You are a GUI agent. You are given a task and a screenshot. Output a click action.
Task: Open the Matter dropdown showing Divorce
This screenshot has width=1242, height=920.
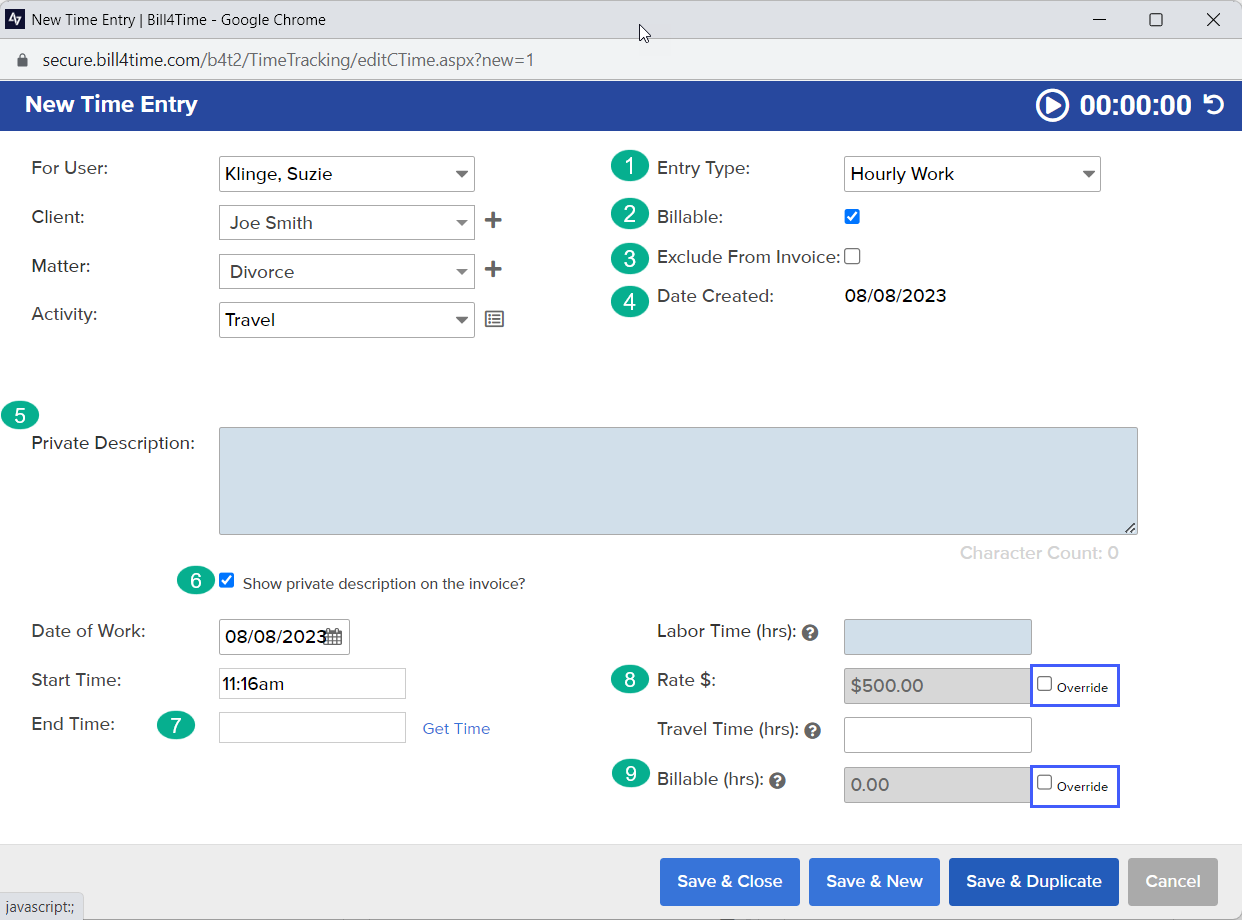[347, 271]
